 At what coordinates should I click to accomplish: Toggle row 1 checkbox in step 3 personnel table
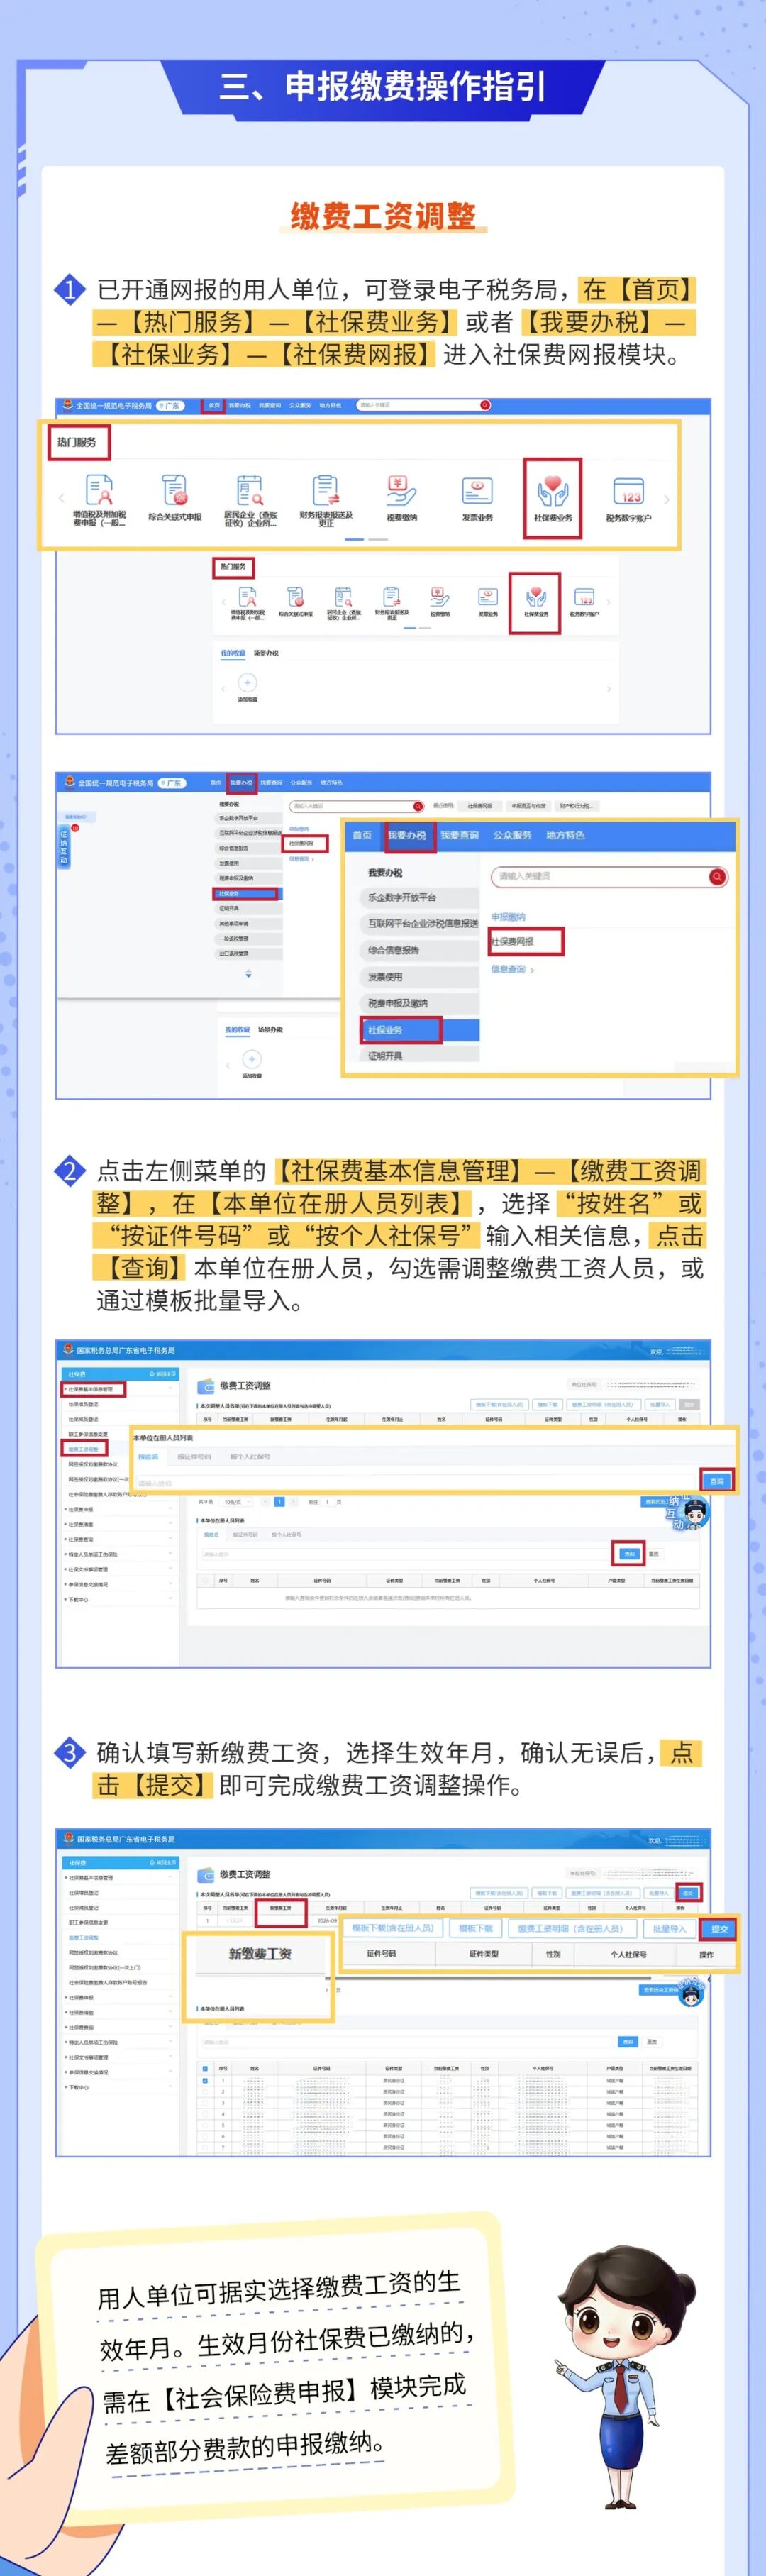(205, 2080)
